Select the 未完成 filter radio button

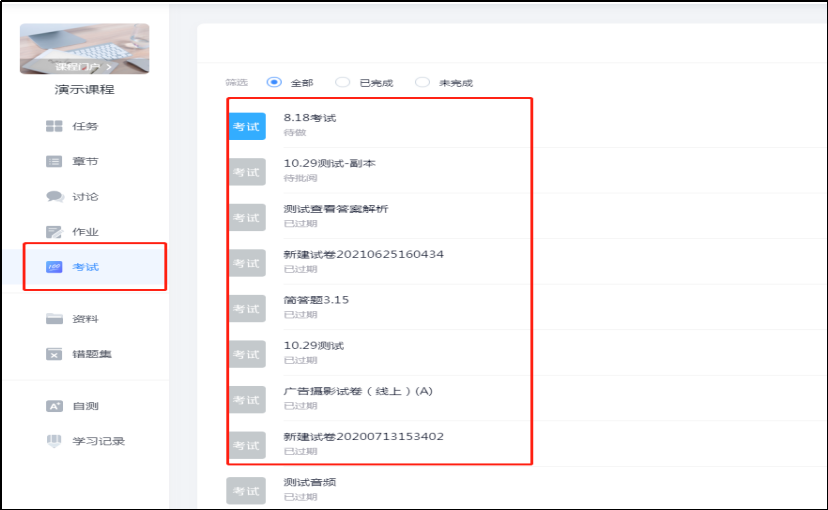[422, 83]
